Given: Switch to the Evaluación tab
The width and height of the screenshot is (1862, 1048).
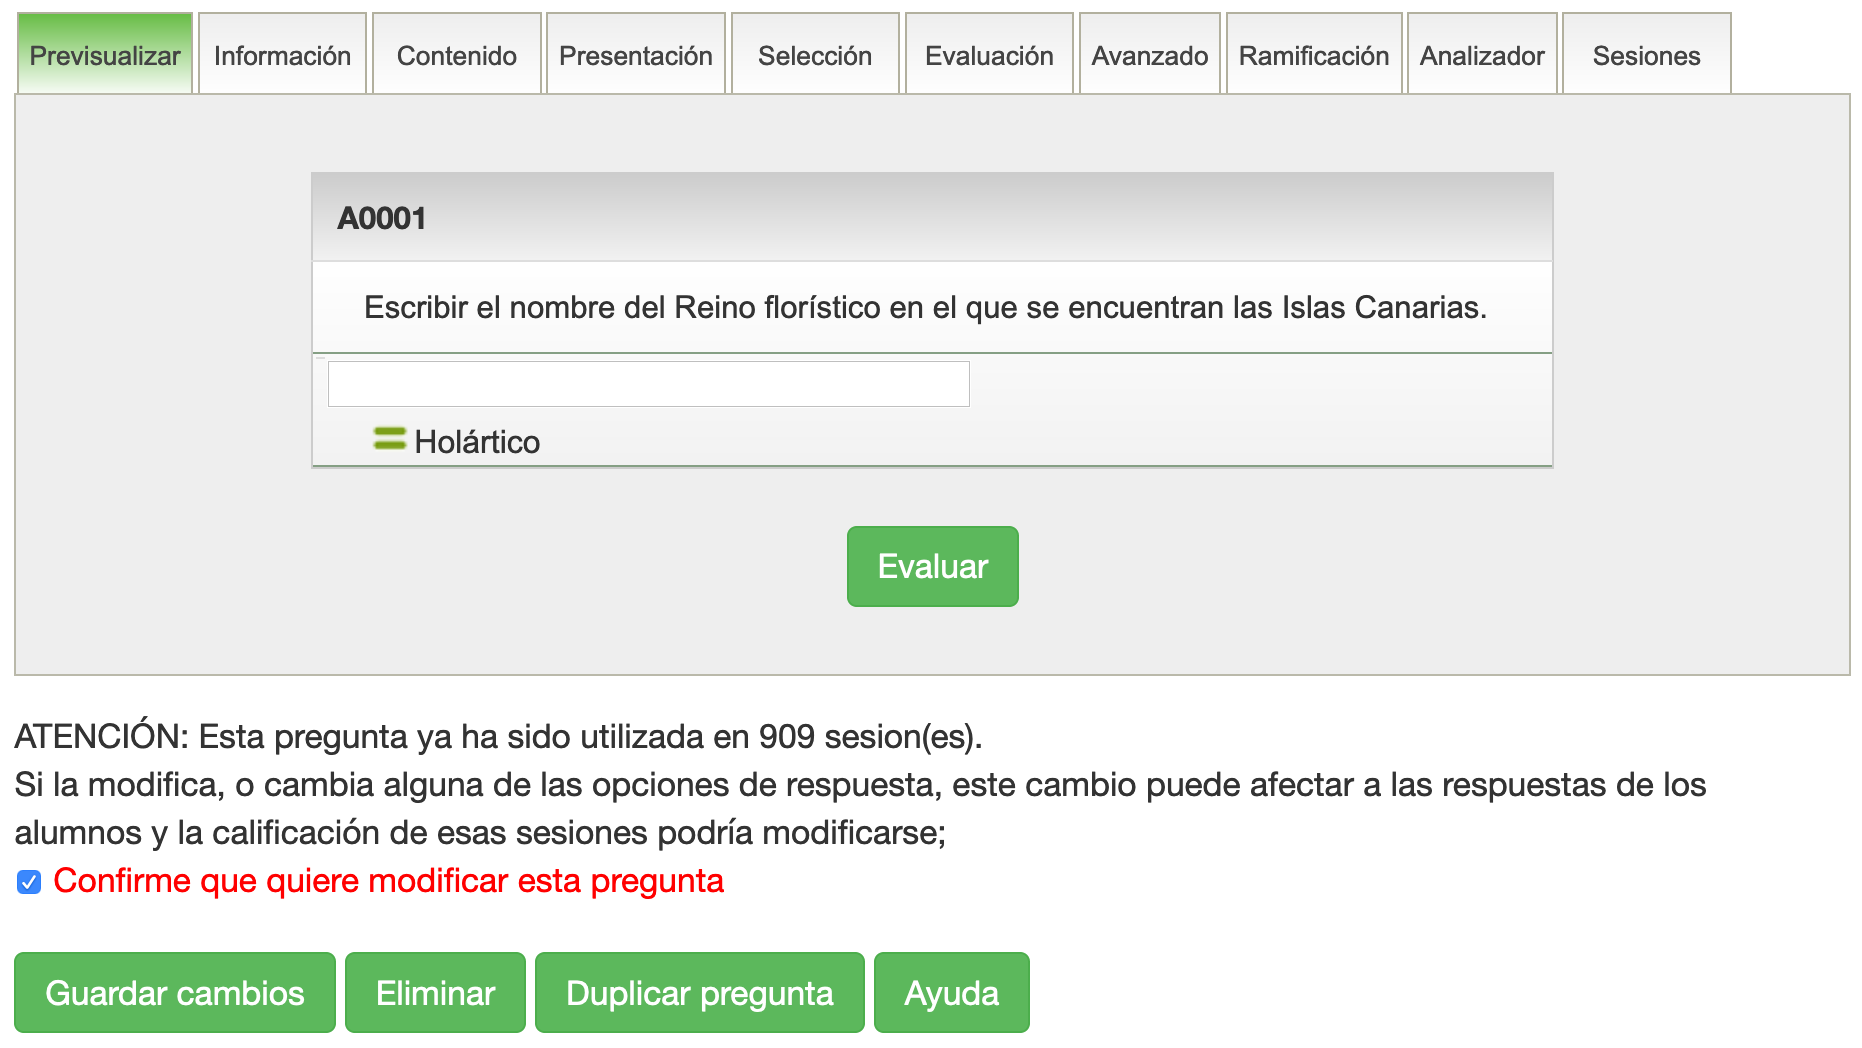Looking at the screenshot, I should click(x=988, y=56).
